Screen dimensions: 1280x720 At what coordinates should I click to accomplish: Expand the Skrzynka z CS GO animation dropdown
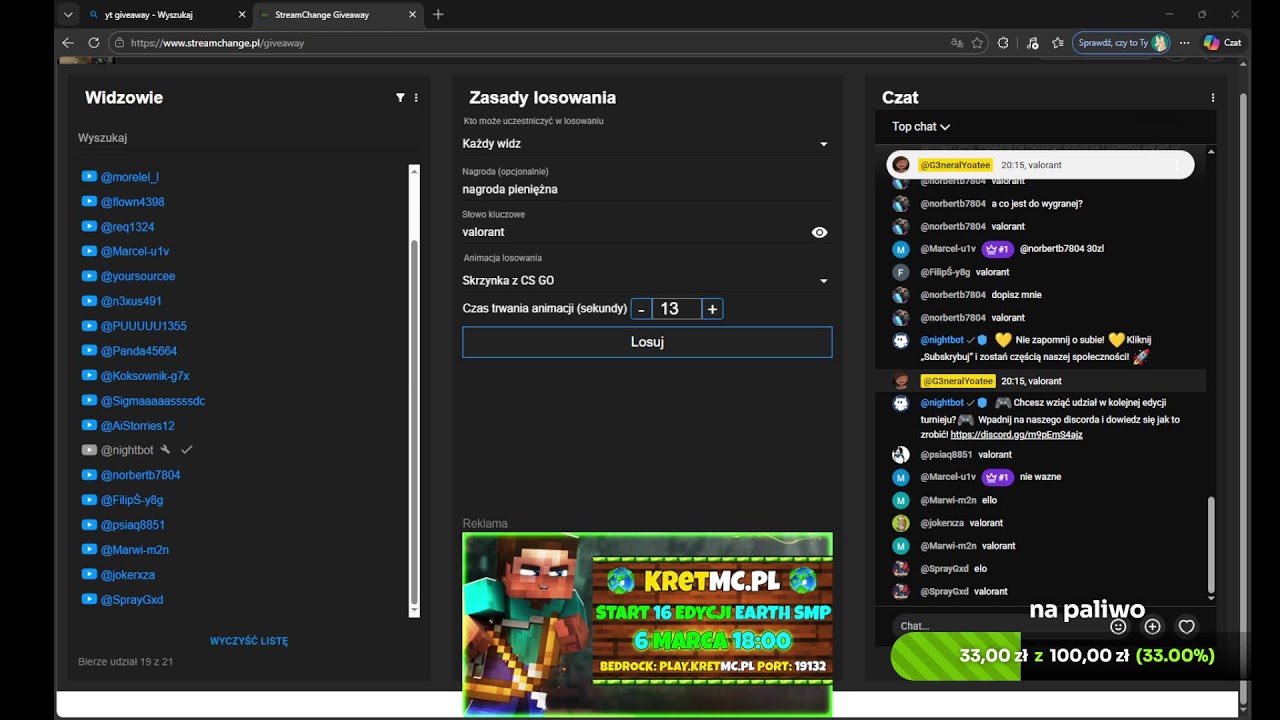(646, 281)
